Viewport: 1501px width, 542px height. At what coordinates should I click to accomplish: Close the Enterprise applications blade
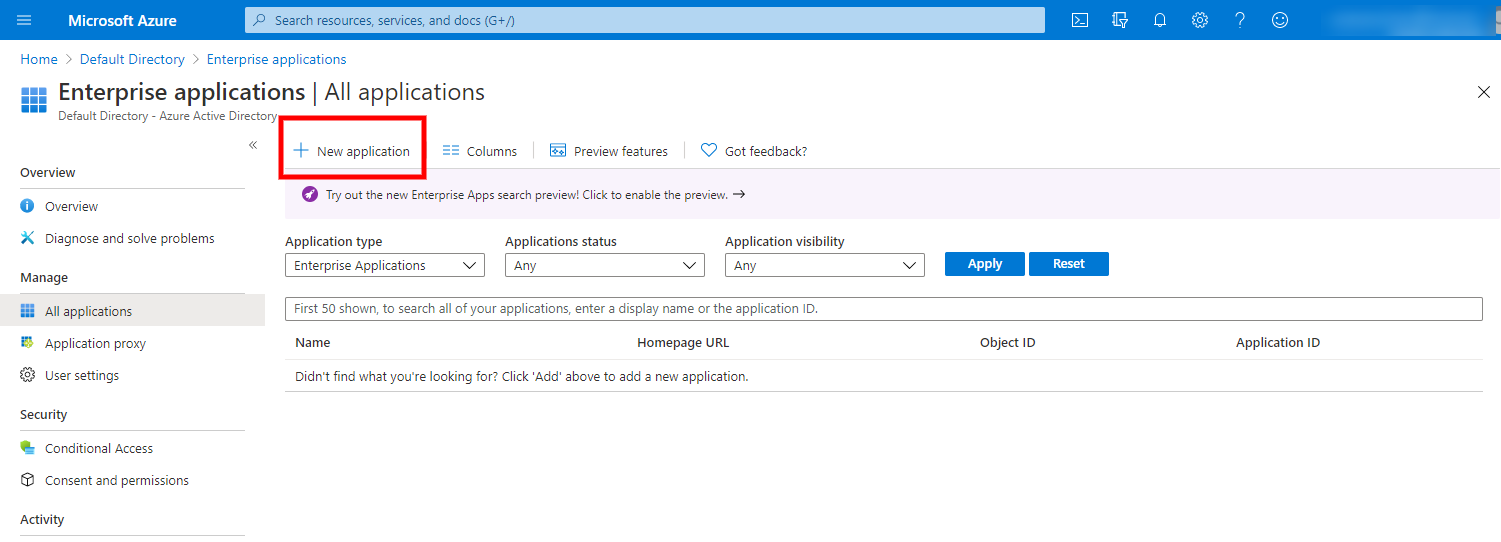coord(1484,92)
